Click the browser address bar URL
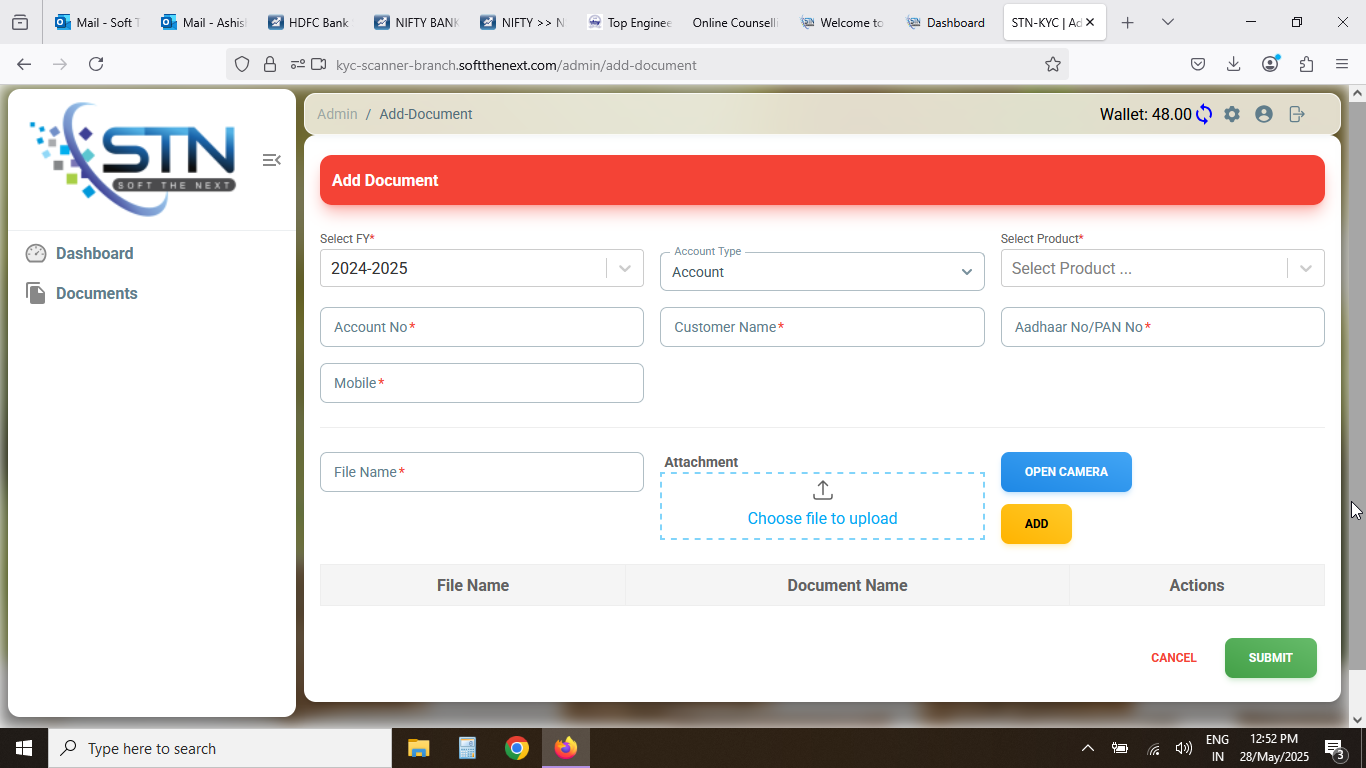 [516, 65]
